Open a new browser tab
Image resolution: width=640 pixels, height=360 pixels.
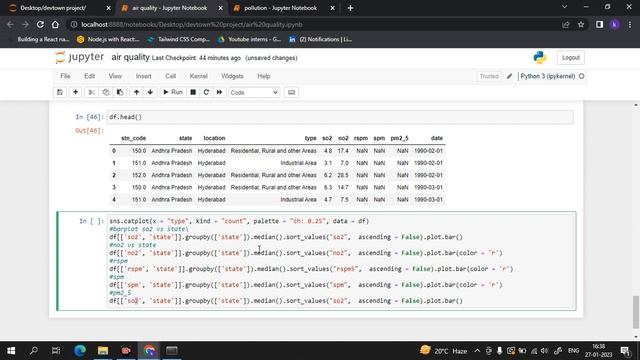coord(350,8)
